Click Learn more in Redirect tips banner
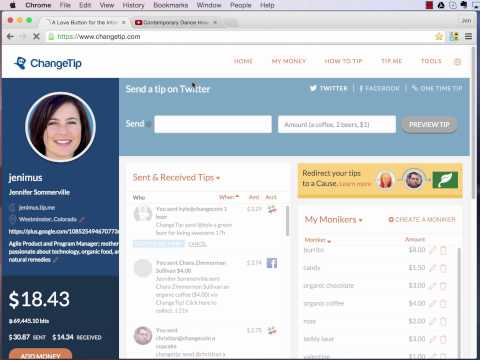The width and height of the screenshot is (480, 360). coord(355,184)
